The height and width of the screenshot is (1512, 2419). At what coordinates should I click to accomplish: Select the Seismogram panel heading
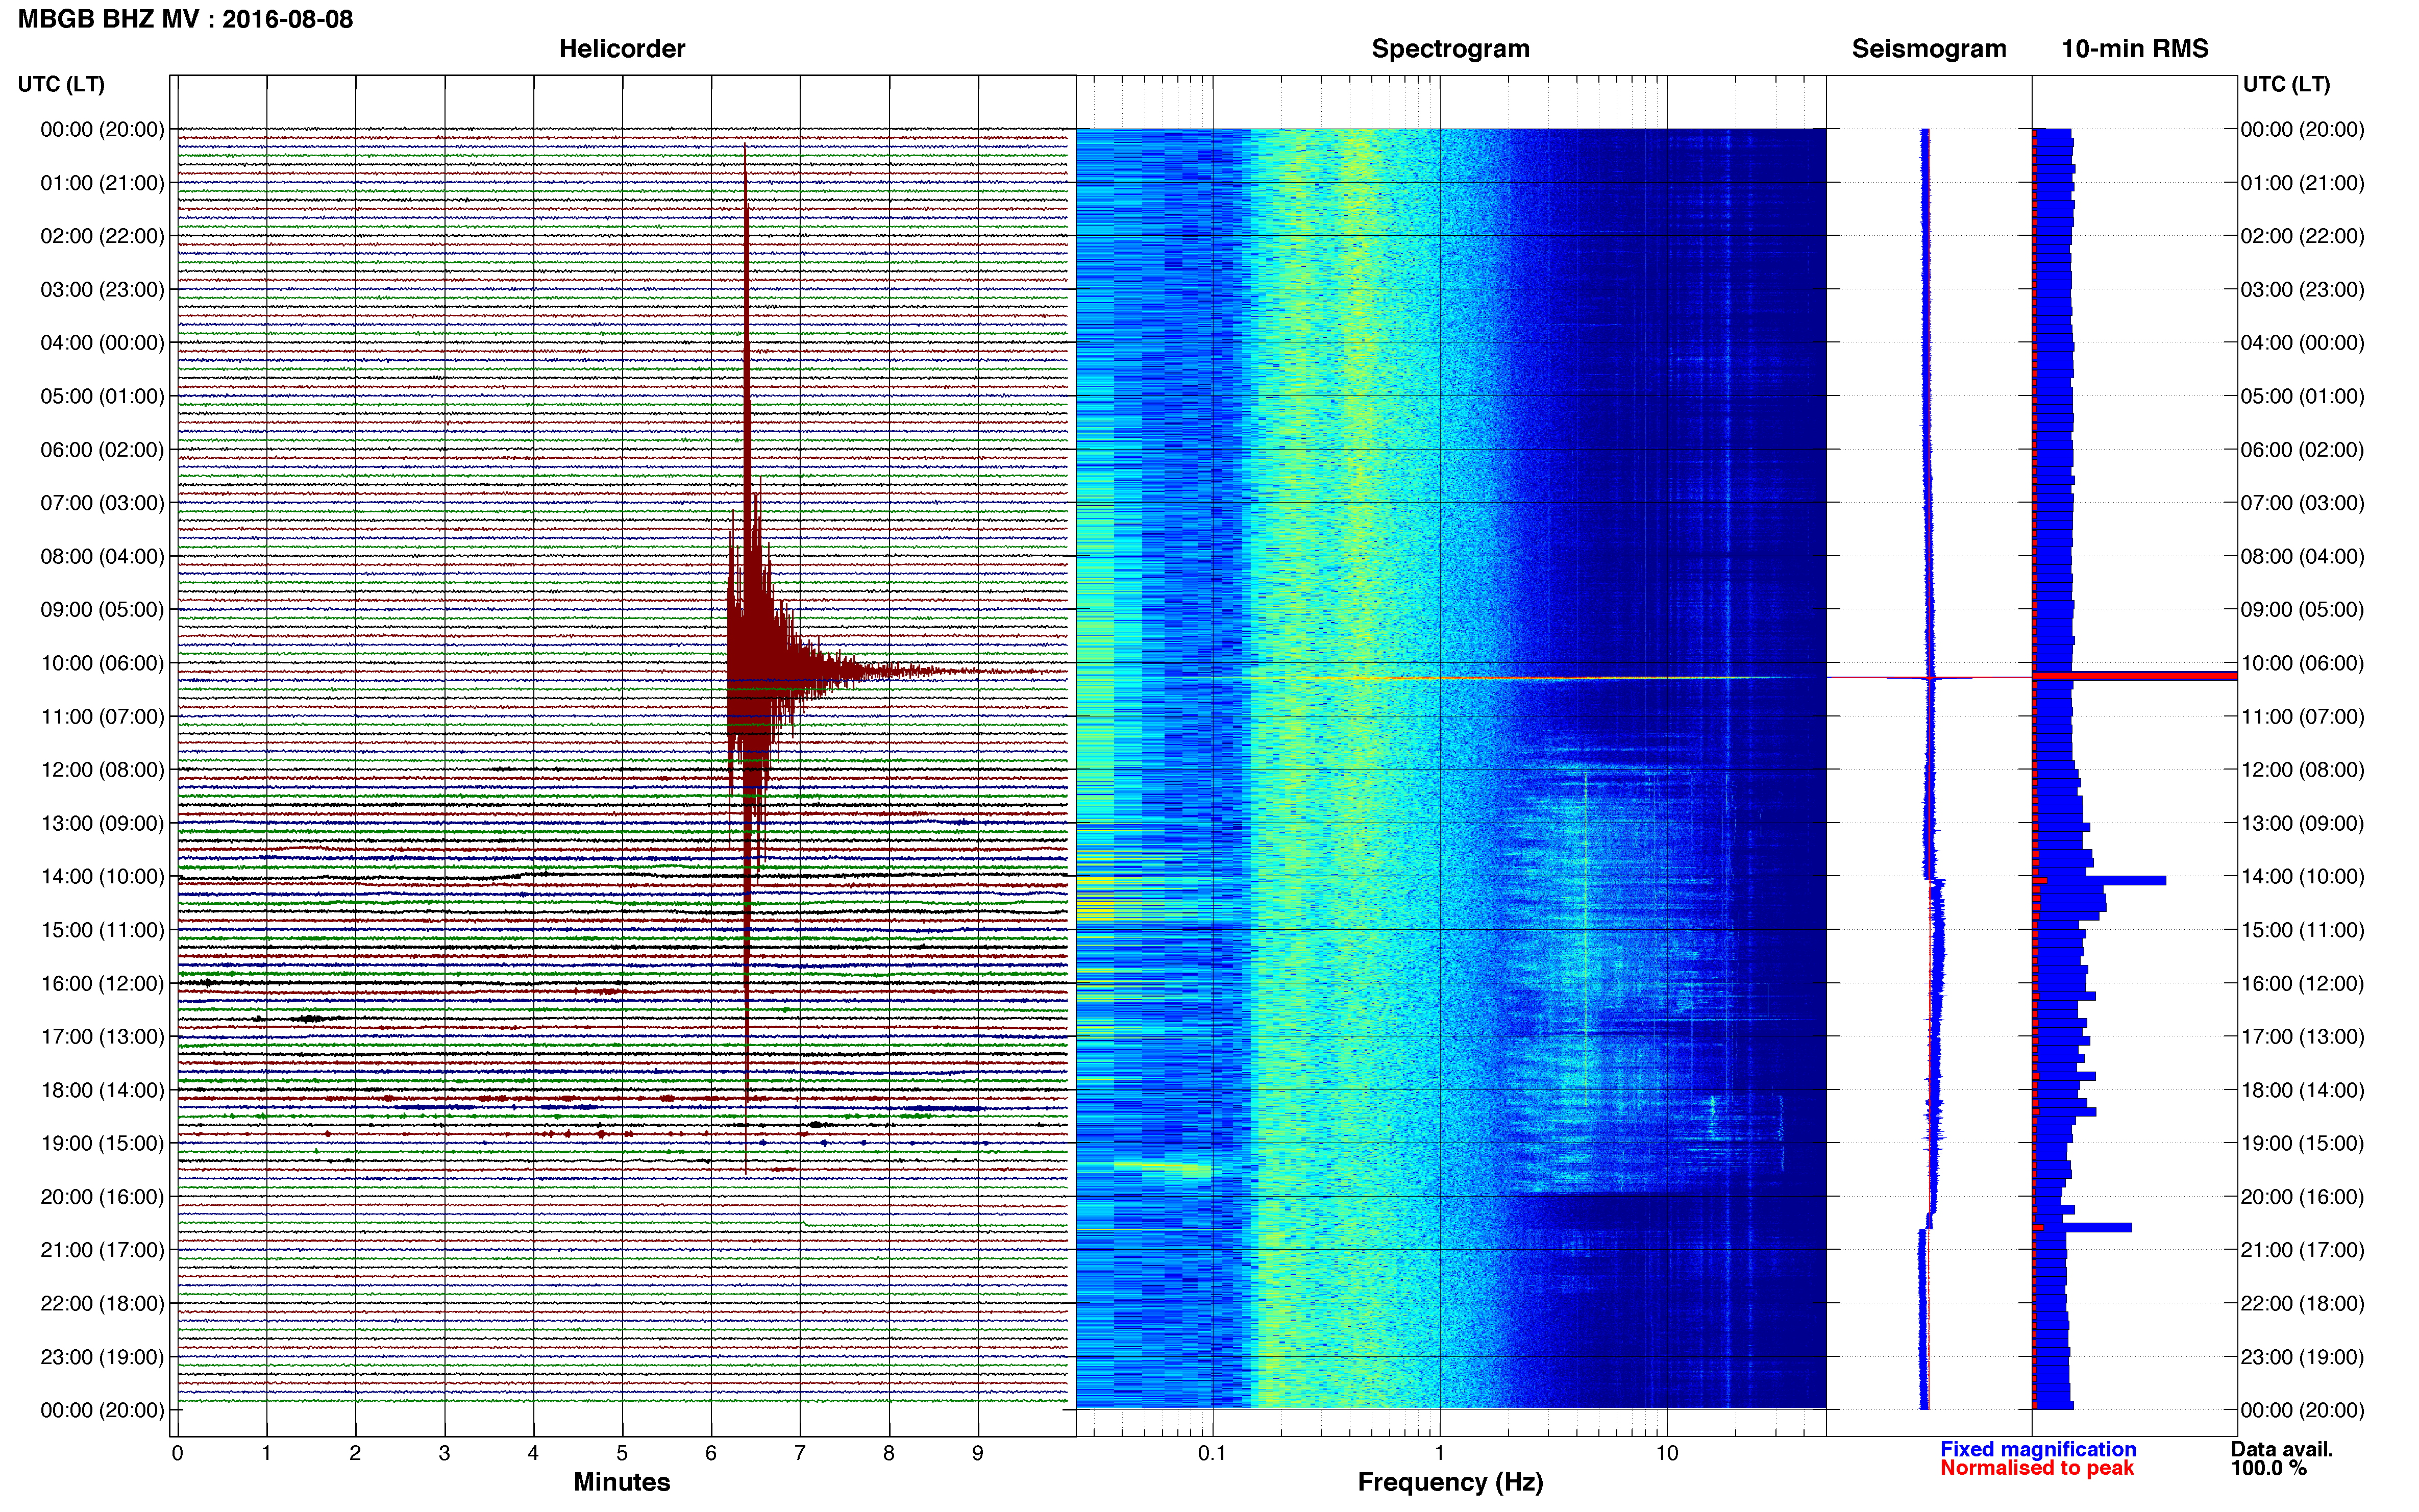tap(1929, 49)
